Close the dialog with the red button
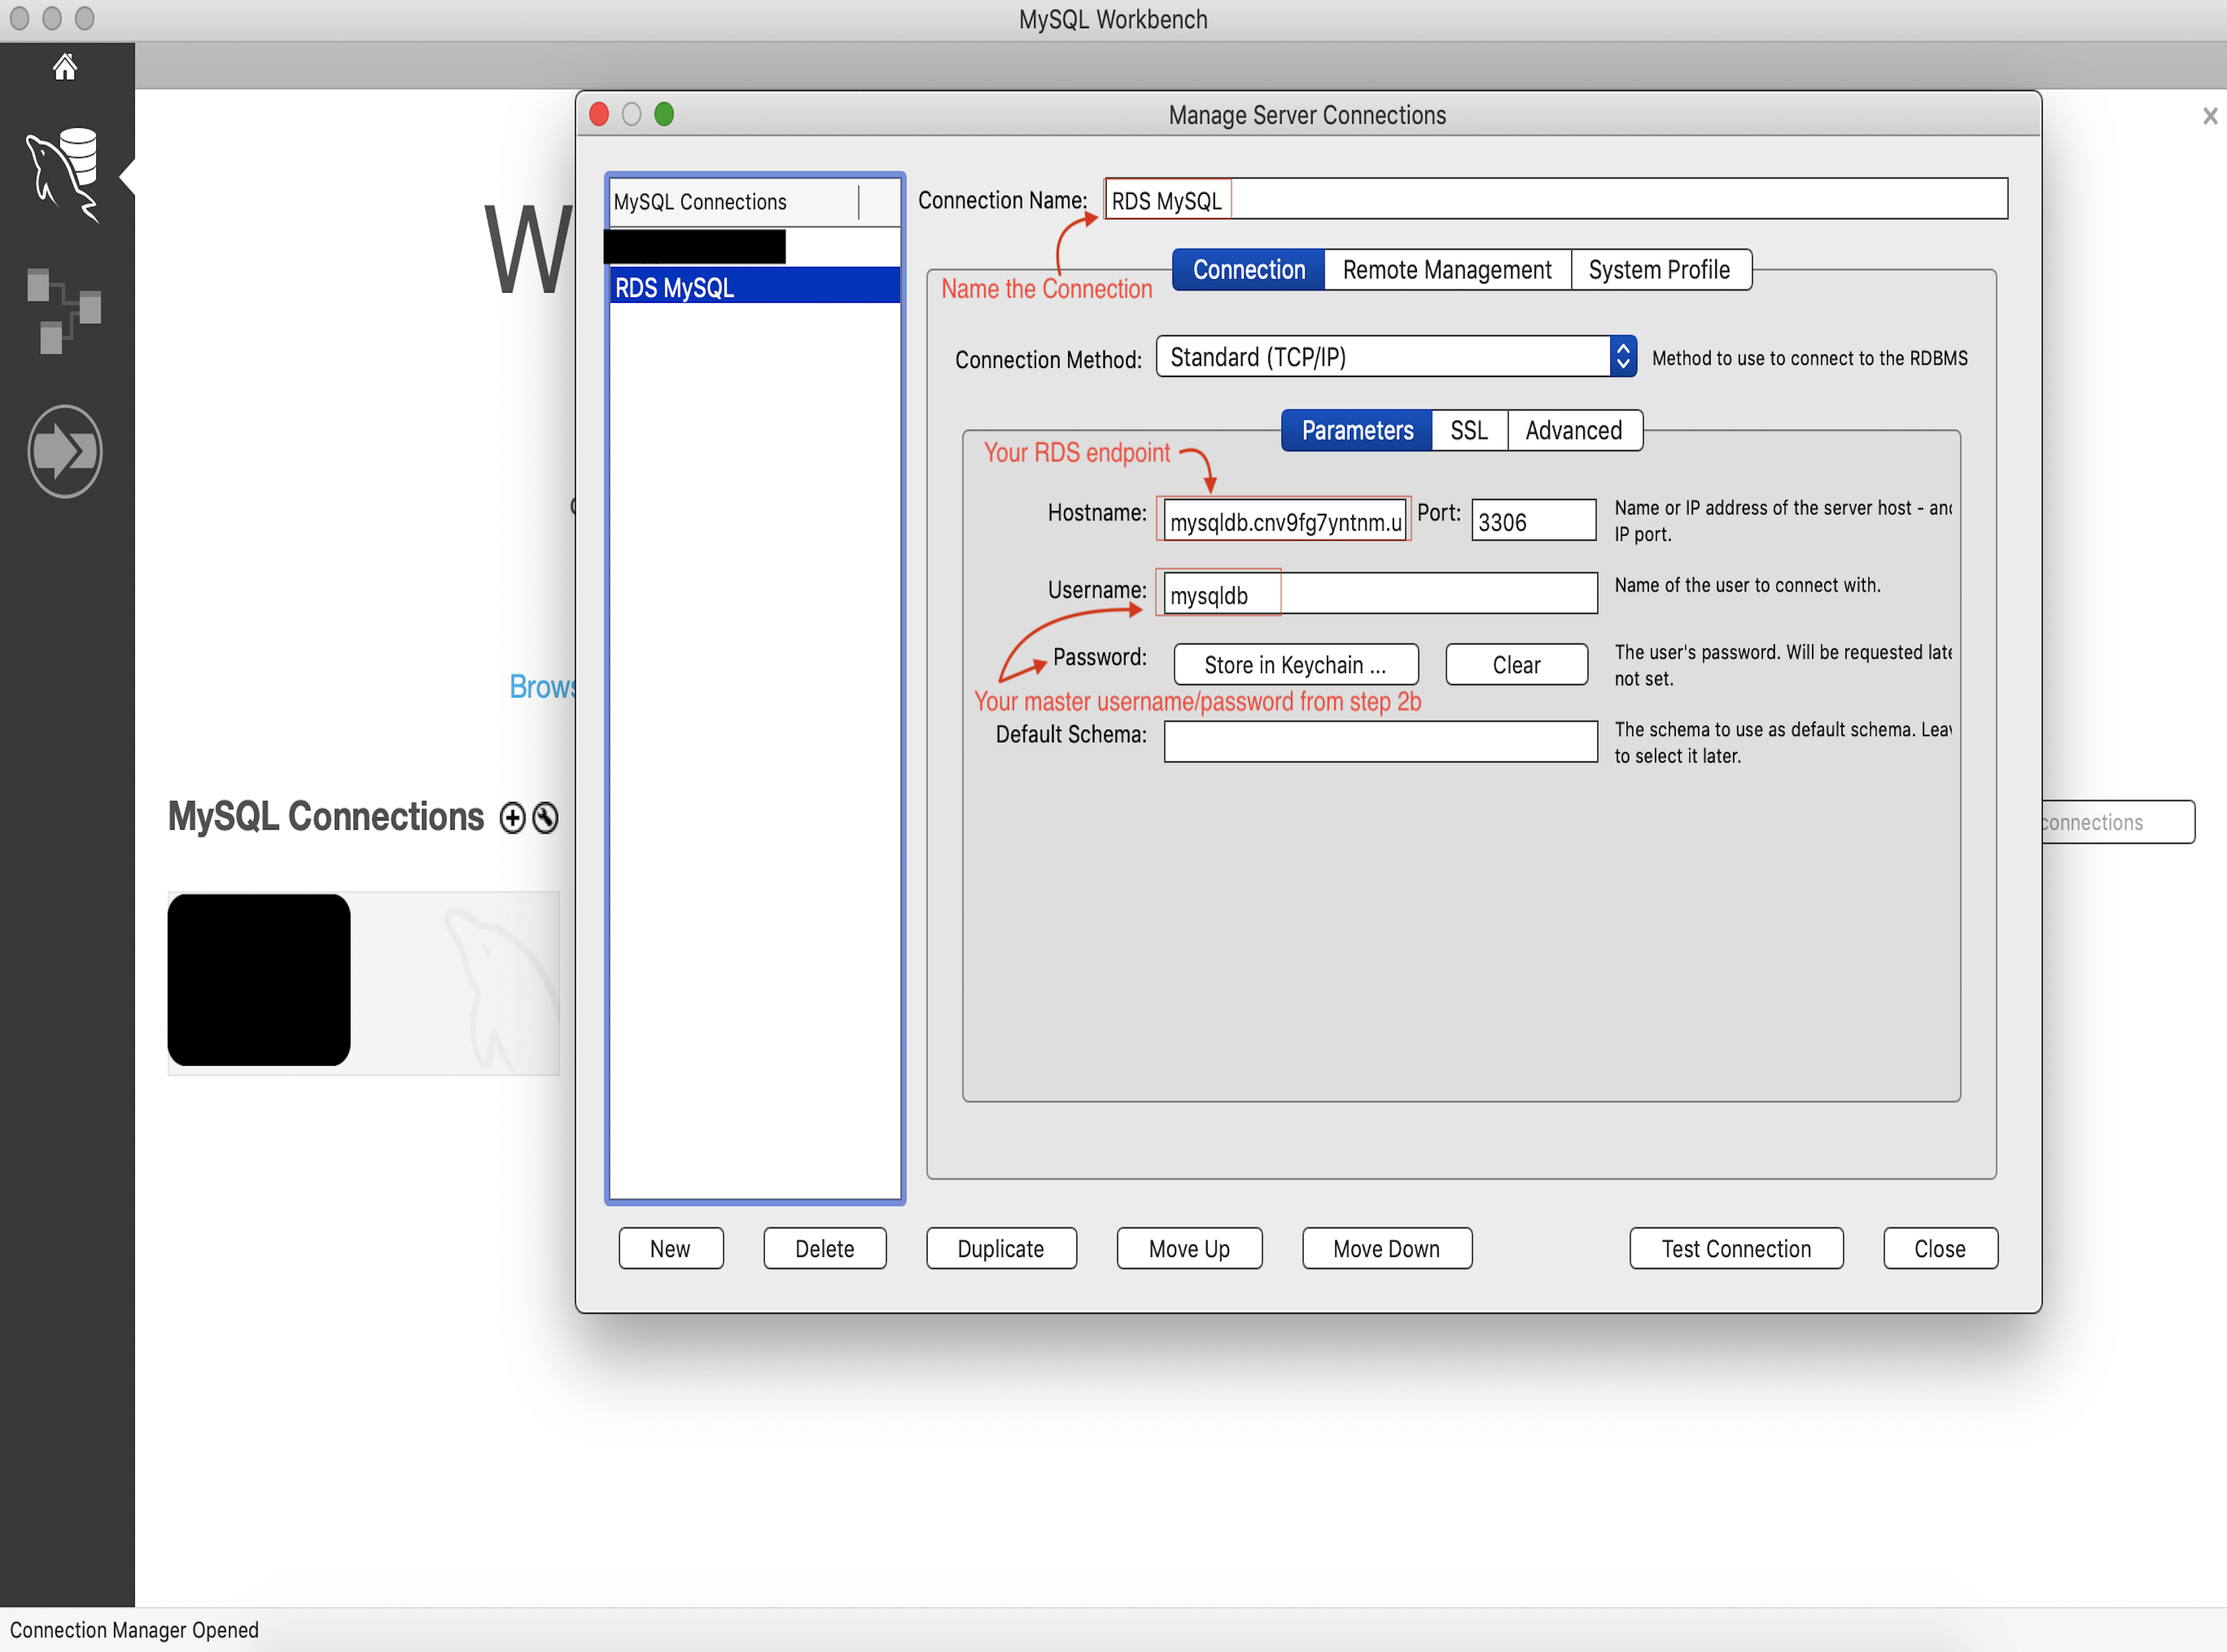Image resolution: width=2227 pixels, height=1652 pixels. click(x=599, y=114)
